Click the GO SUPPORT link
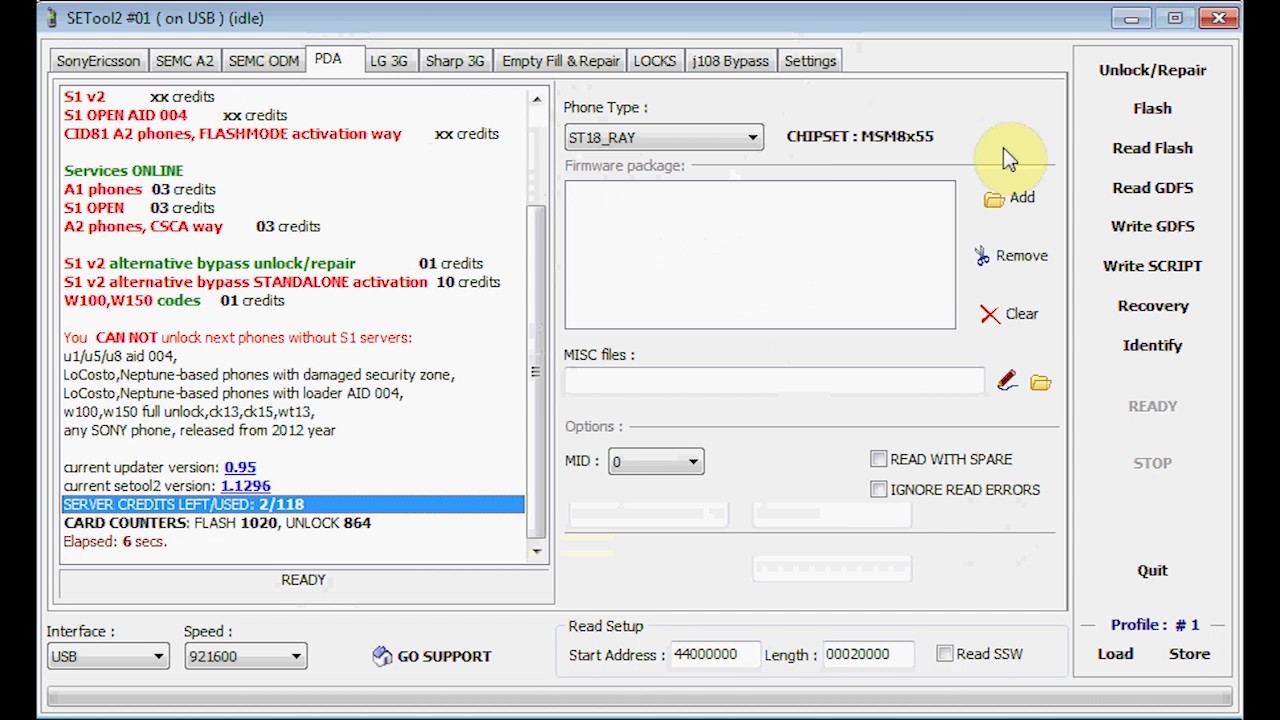Image resolution: width=1280 pixels, height=720 pixels. point(444,656)
